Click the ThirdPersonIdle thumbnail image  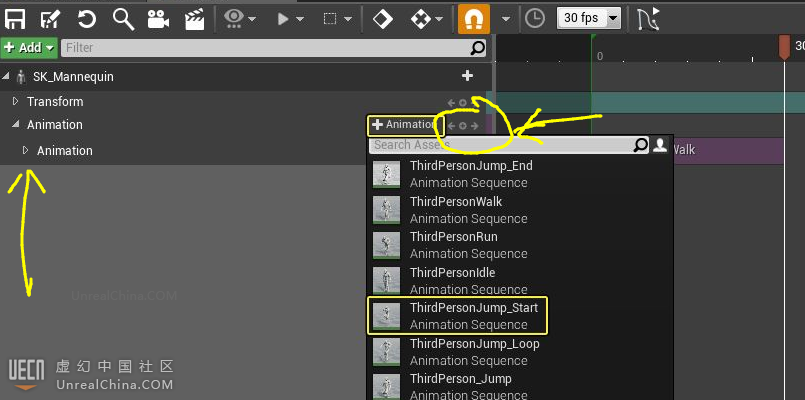386,281
